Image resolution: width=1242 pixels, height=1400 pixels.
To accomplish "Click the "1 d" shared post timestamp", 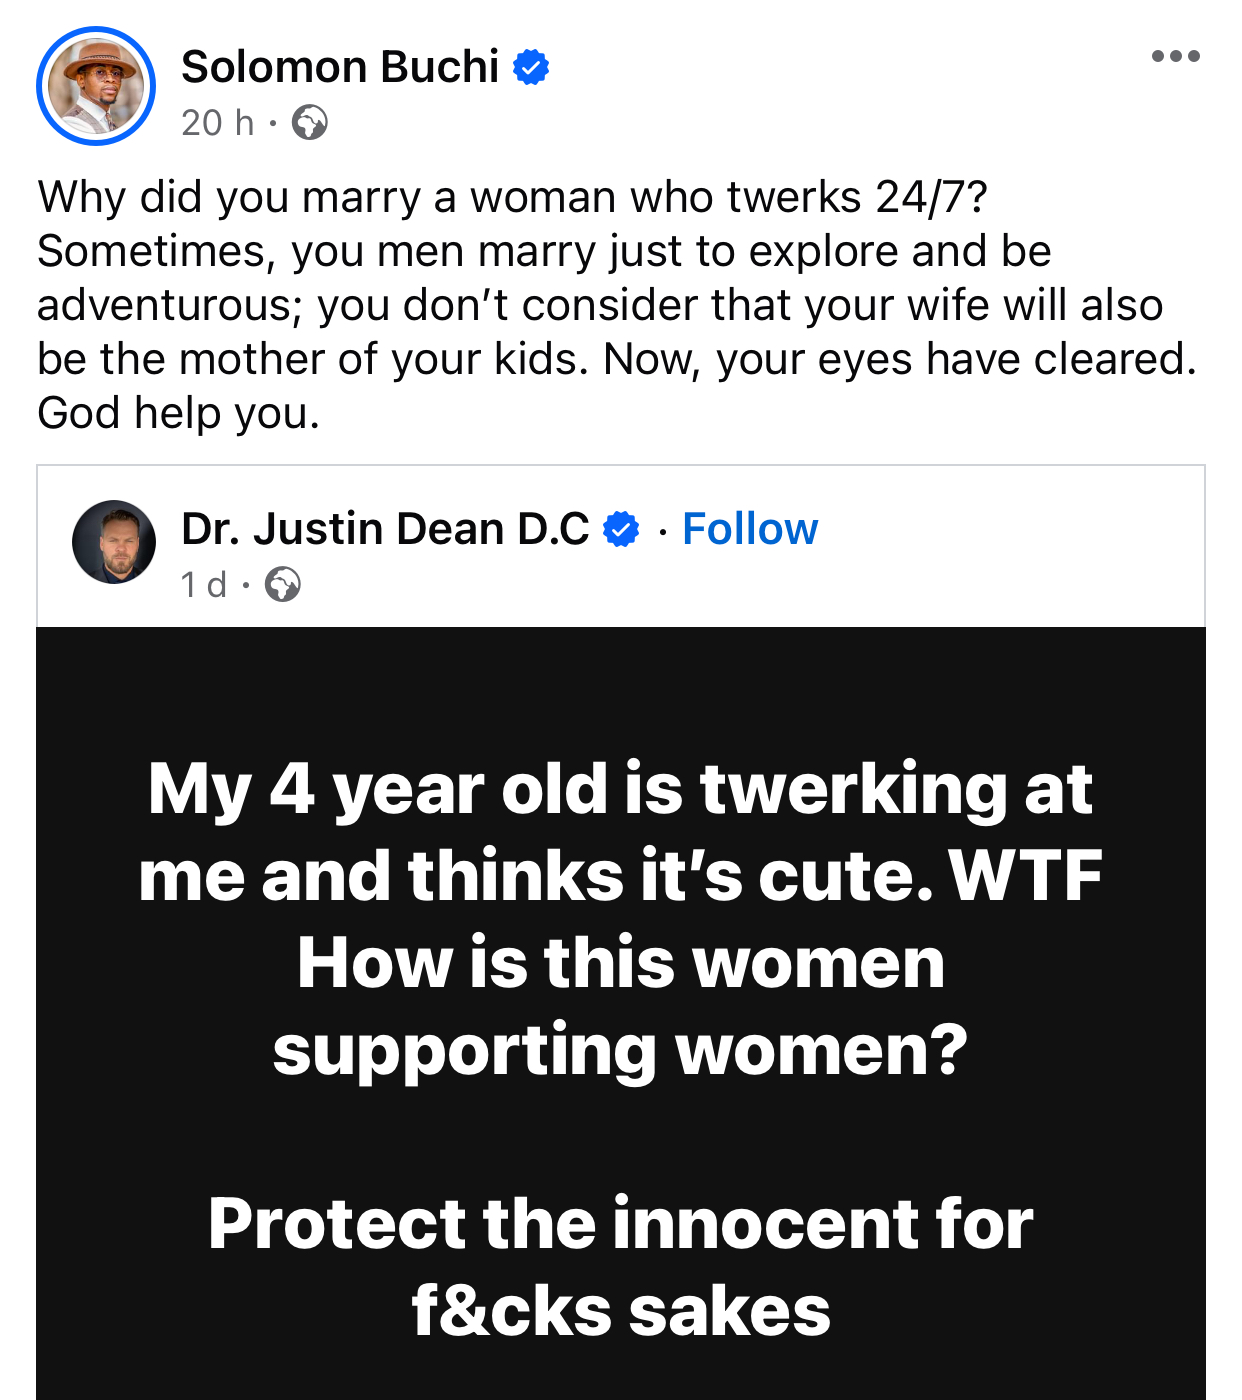I will 203,584.
